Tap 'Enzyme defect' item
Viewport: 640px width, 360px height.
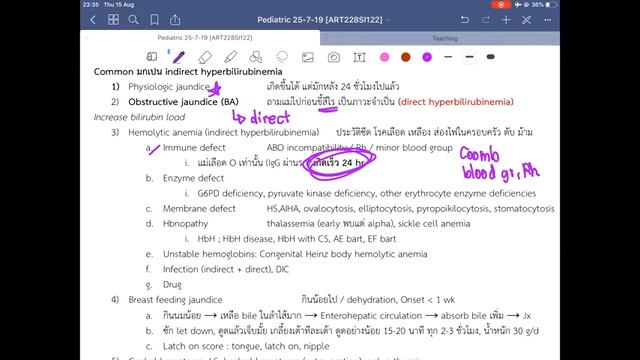tap(193, 178)
